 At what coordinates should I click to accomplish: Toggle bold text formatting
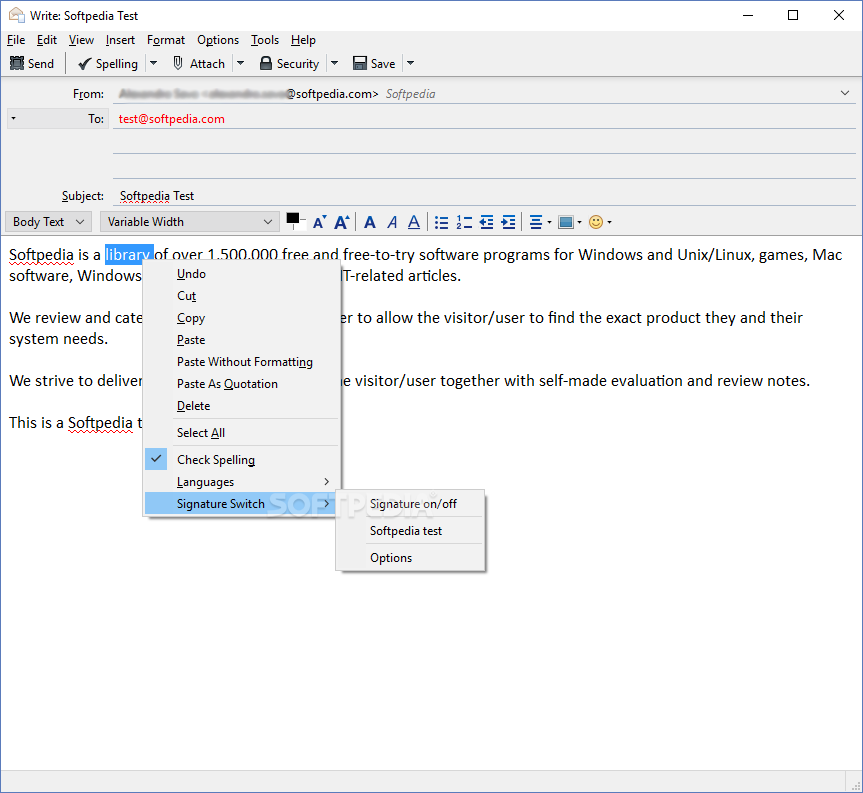coord(370,222)
